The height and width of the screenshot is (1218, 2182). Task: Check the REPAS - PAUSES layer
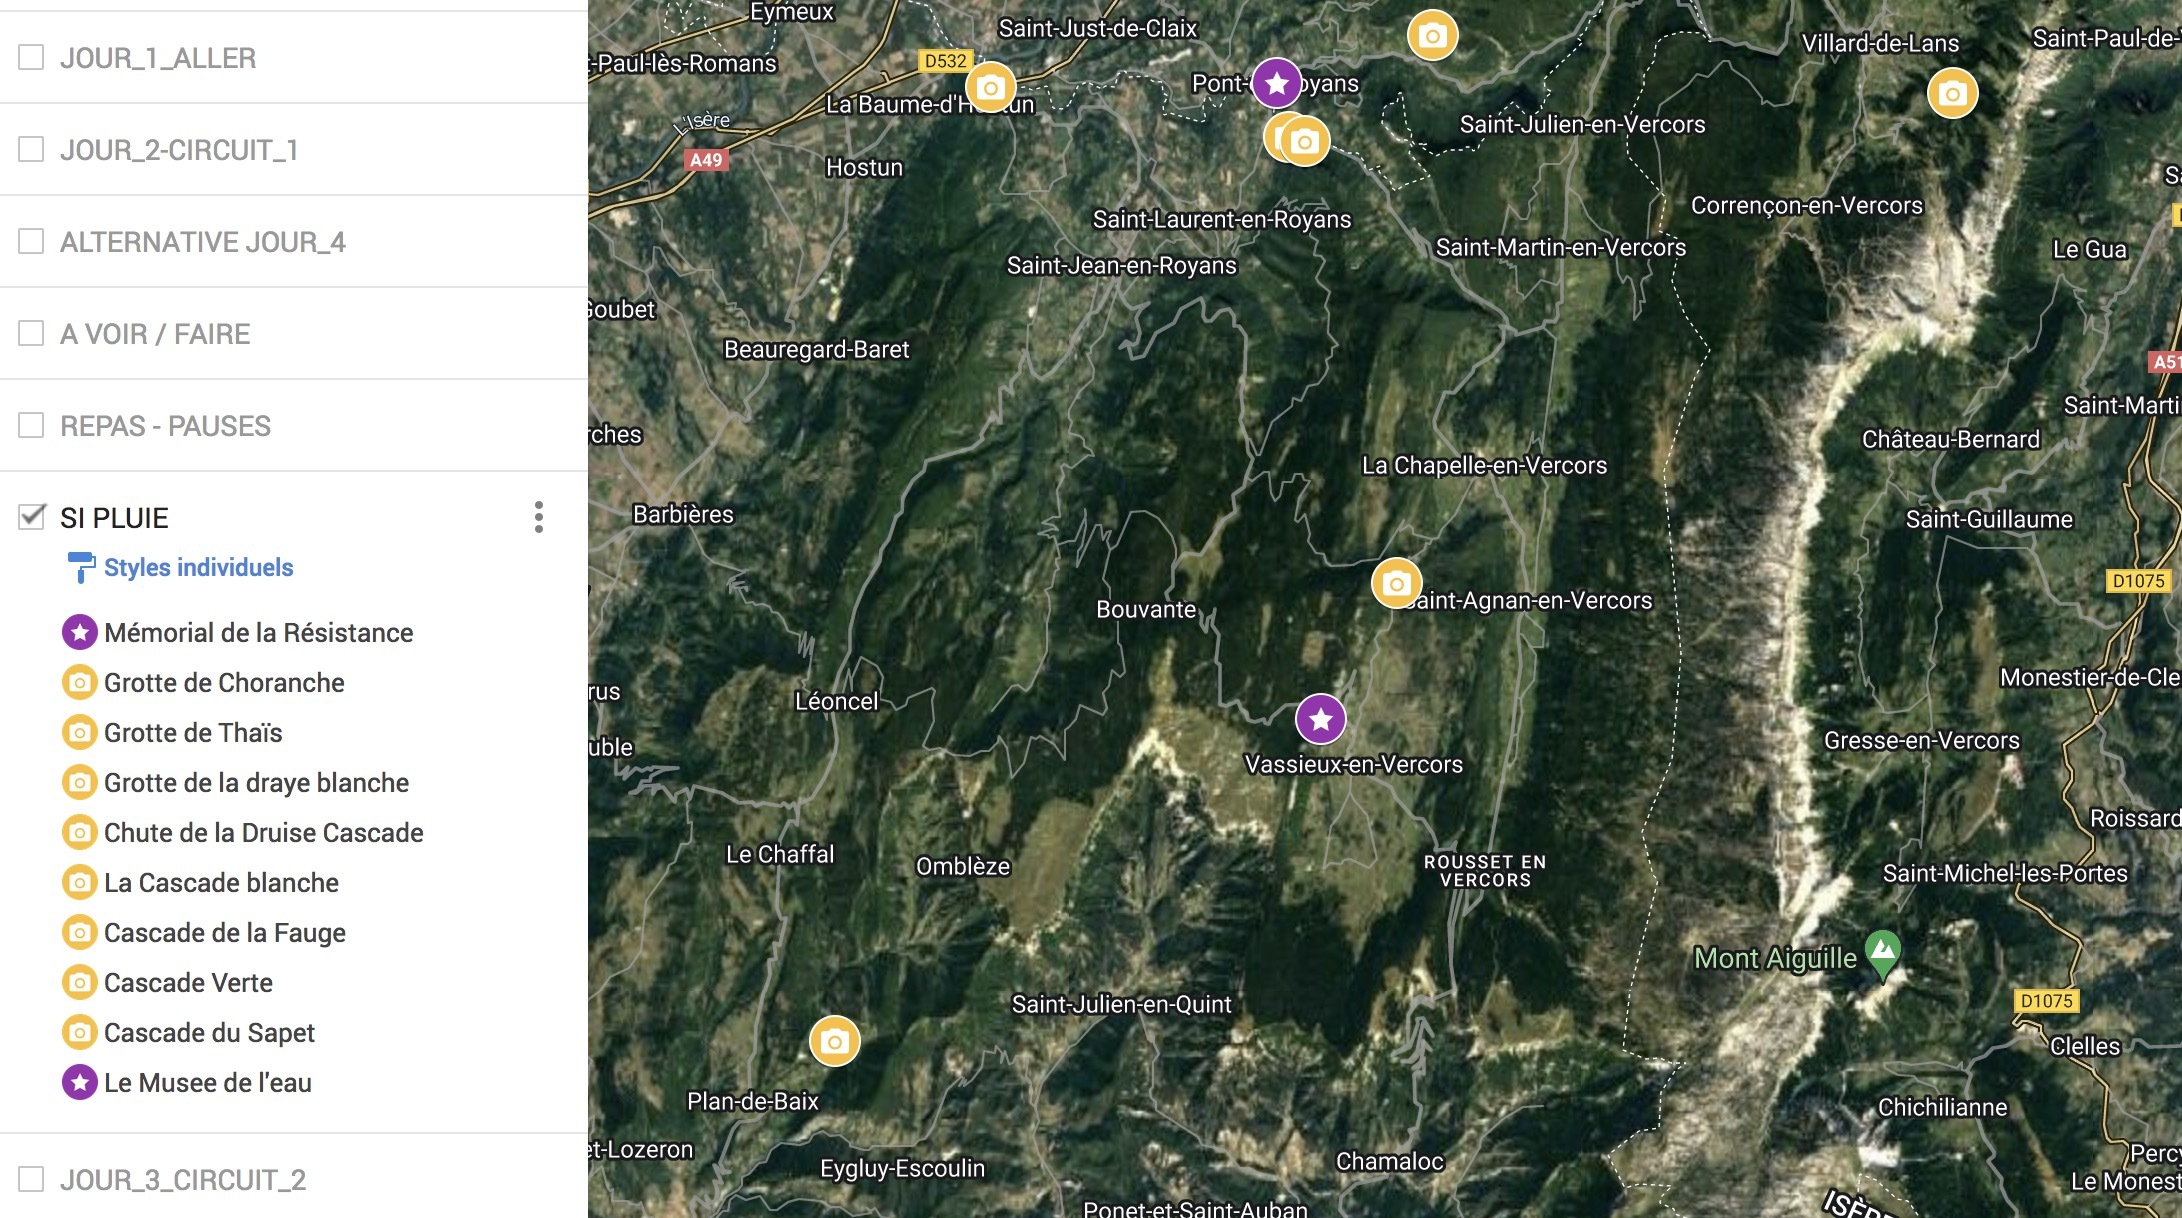click(32, 425)
